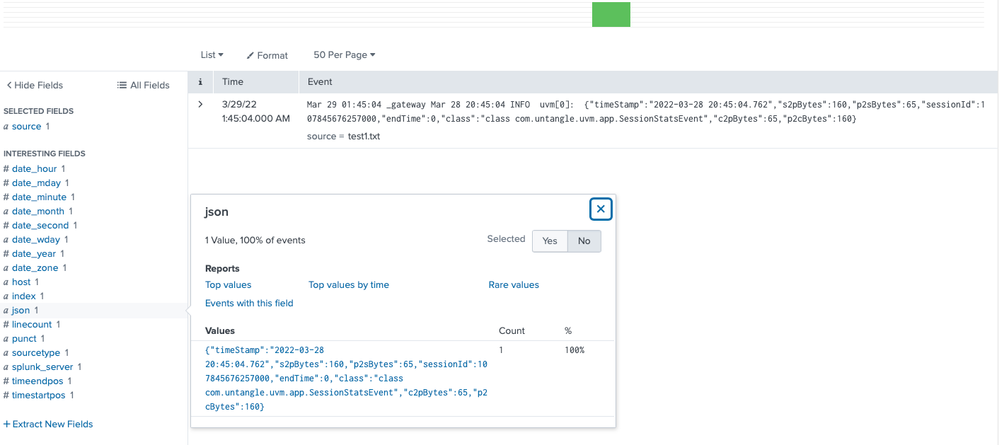
Task: Open the List view dropdown
Action: [x=212, y=55]
